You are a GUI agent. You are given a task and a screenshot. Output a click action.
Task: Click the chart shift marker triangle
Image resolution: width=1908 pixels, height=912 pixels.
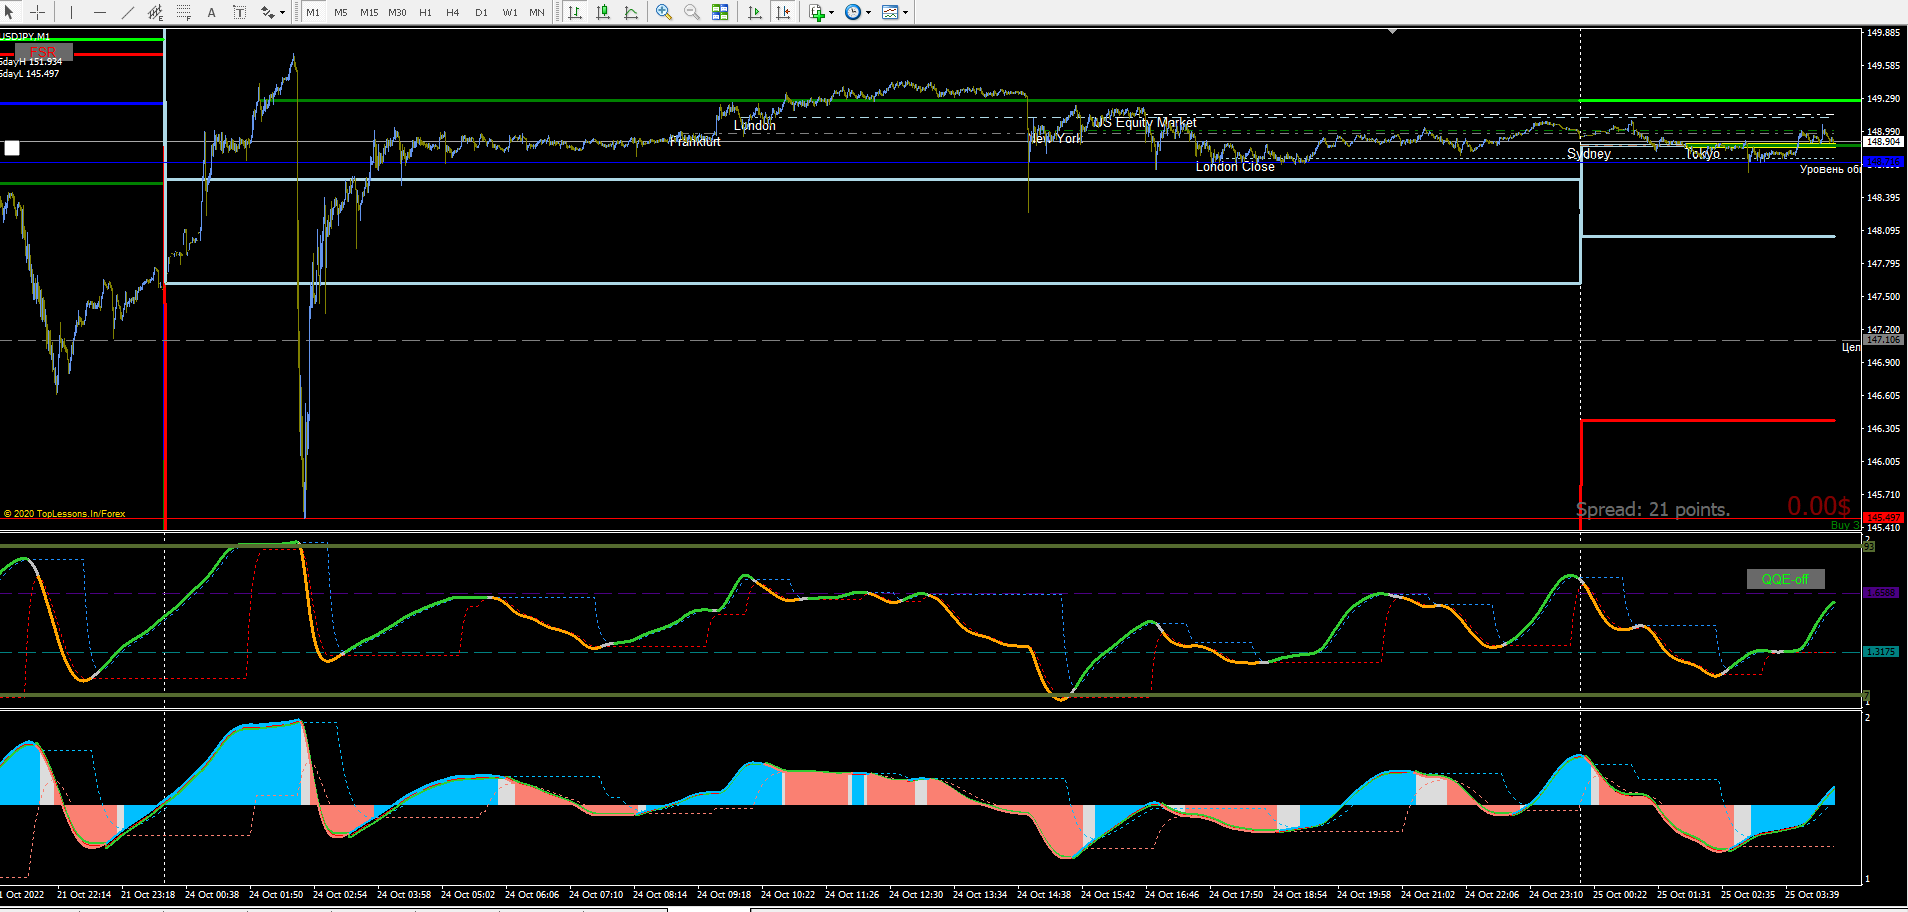coord(1392,32)
